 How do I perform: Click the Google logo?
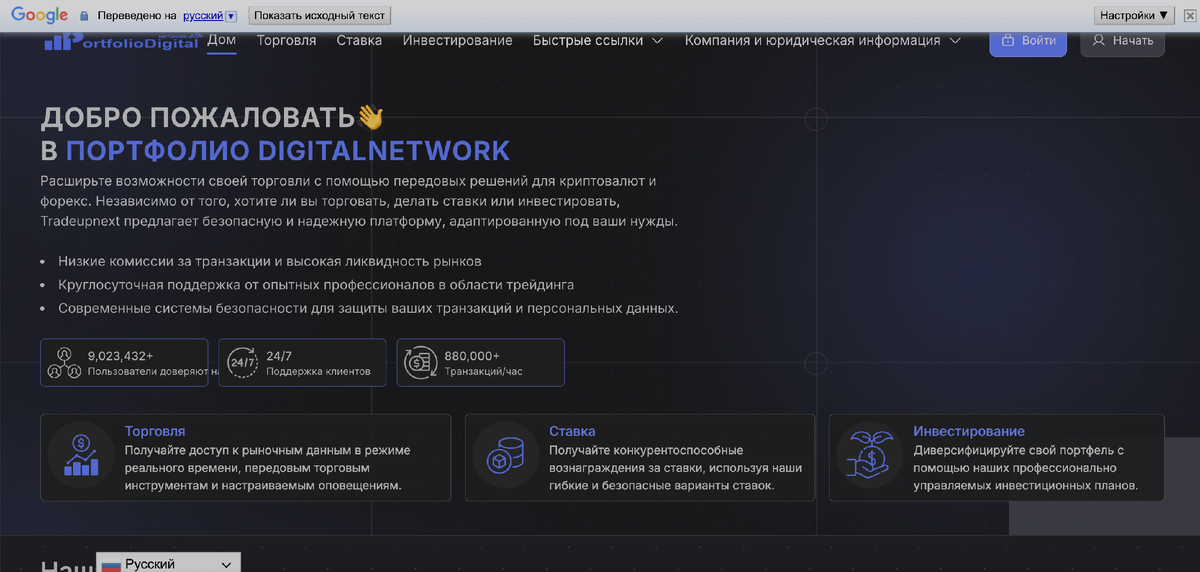coord(40,15)
